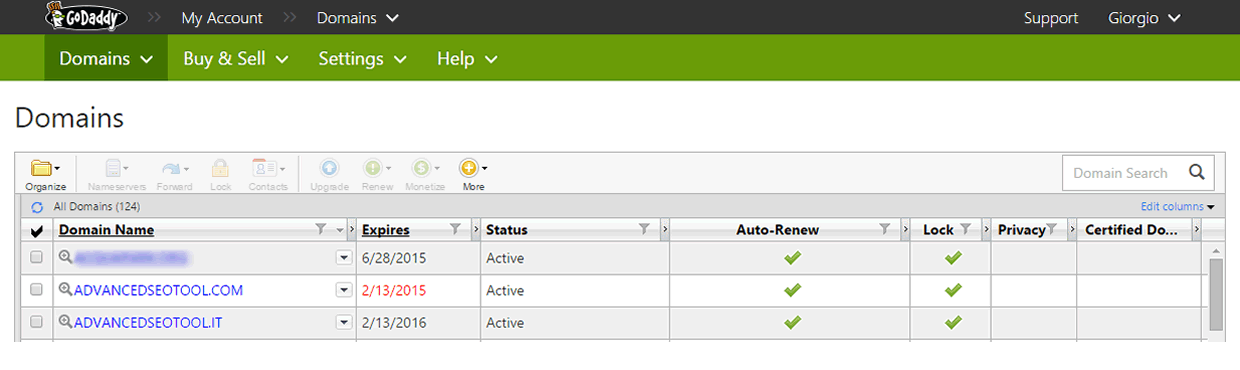
Task: Click the filter icon in Auto-Renew column
Action: click(884, 229)
